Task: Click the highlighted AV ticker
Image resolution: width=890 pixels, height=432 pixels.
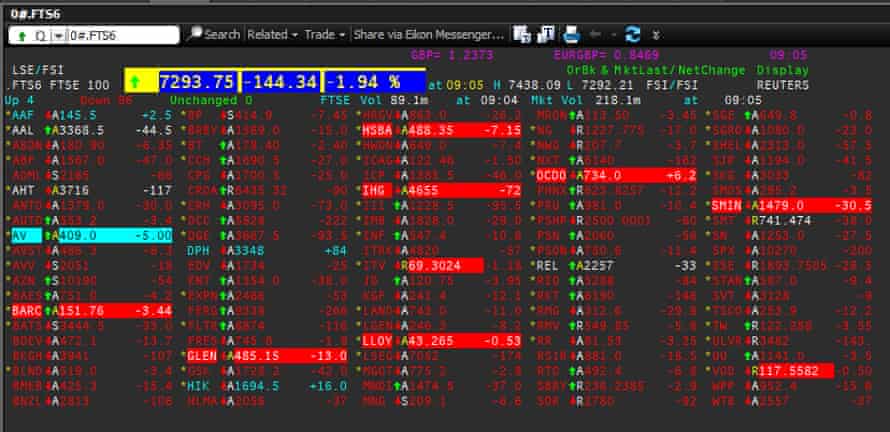Action: click(x=26, y=235)
